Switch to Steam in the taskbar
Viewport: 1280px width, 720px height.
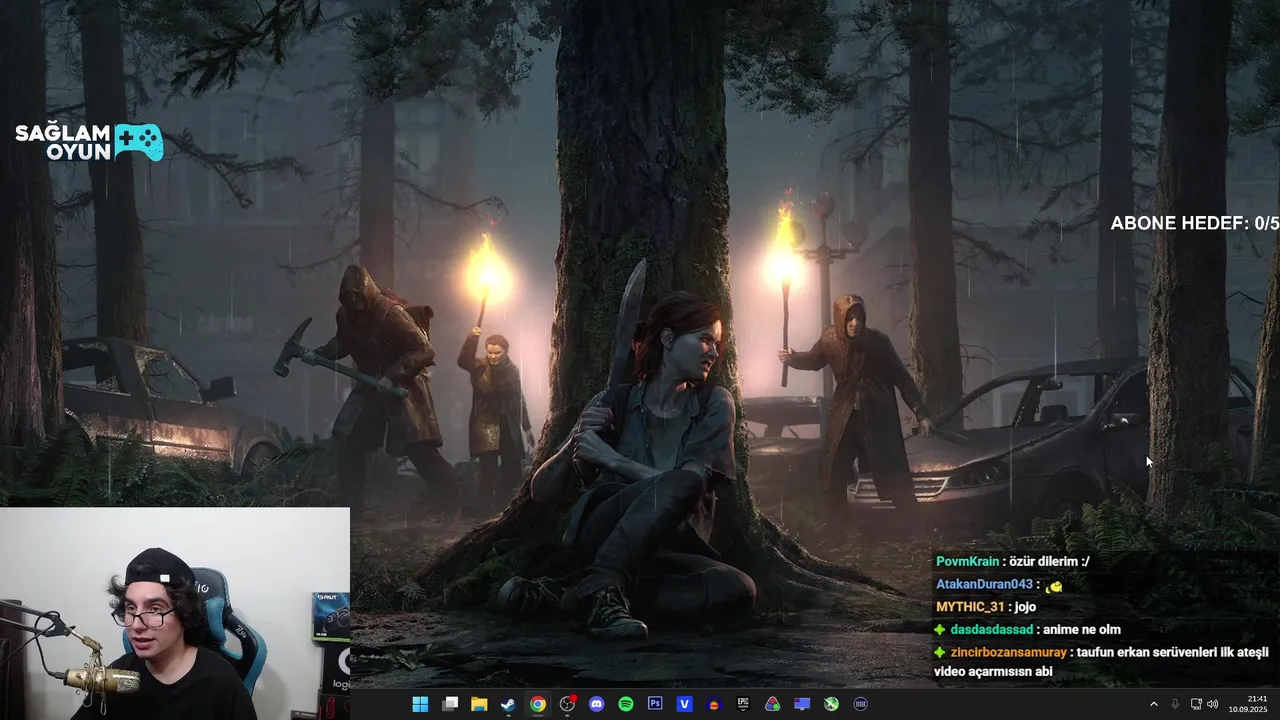(508, 704)
